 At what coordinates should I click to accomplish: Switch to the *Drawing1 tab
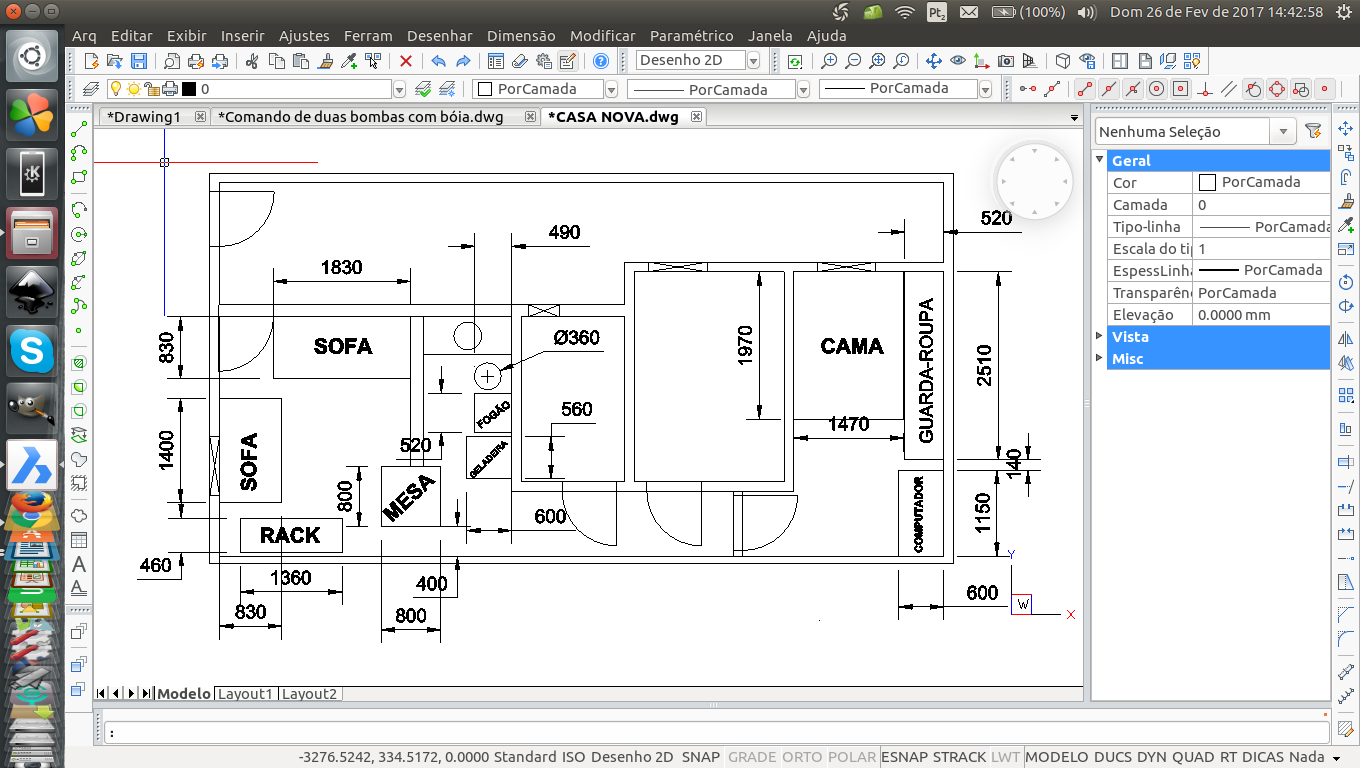tap(144, 116)
